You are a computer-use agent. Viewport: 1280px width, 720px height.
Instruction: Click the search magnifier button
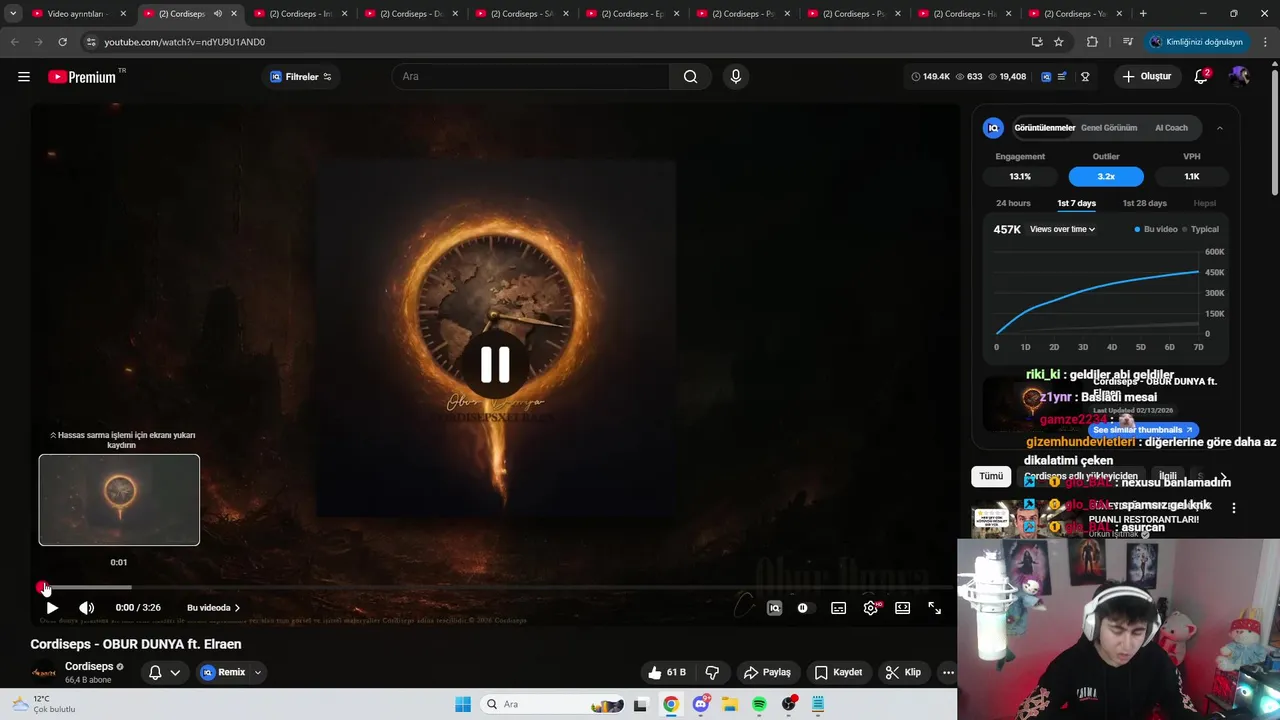point(690,77)
